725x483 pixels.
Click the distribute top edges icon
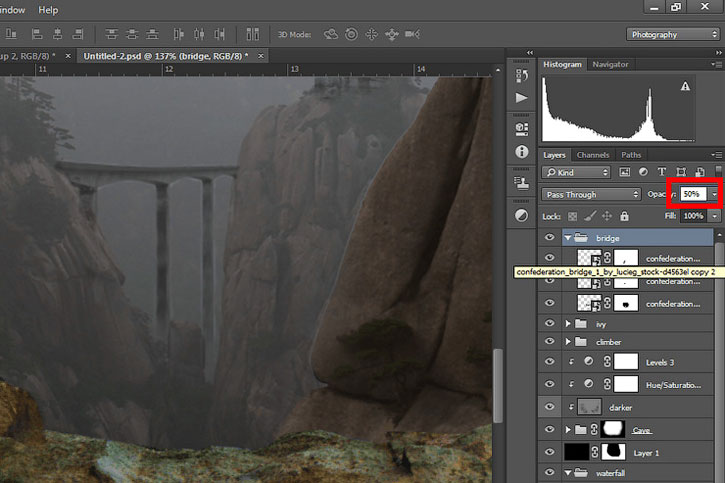click(111, 34)
